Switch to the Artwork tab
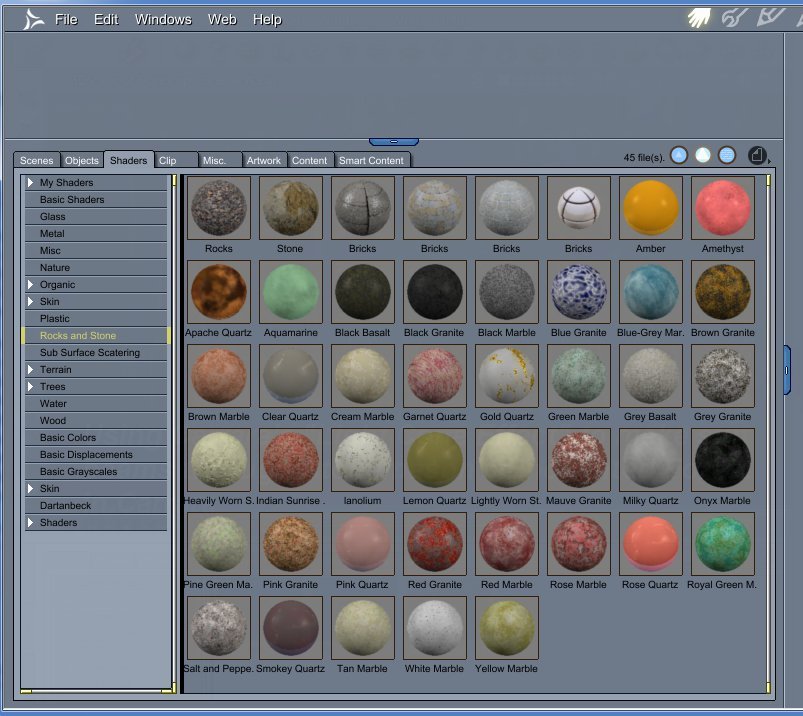 264,160
